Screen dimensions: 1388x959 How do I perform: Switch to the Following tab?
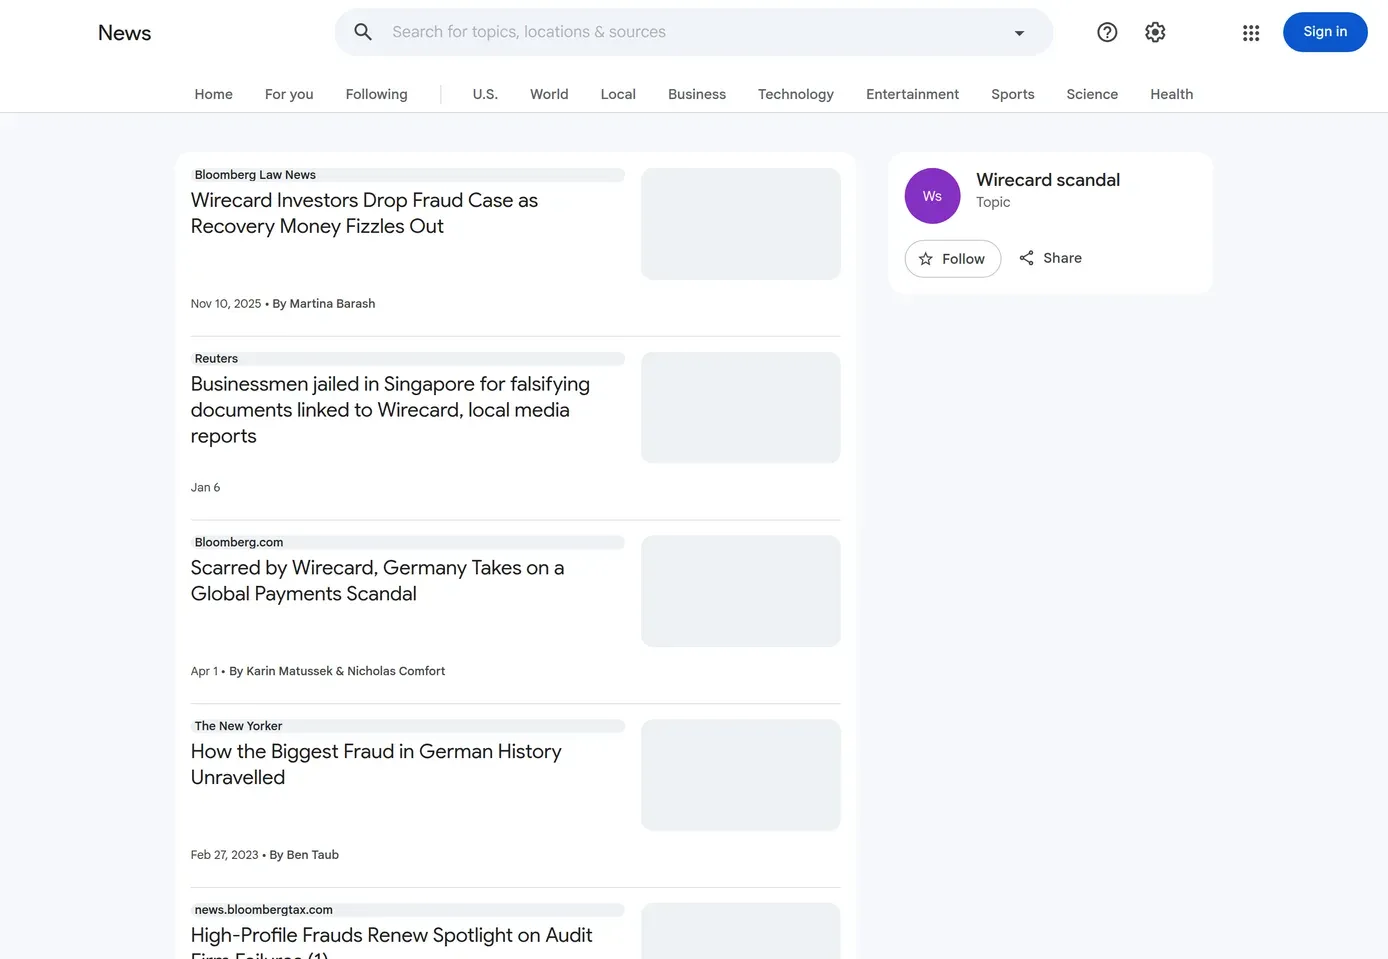[x=376, y=94]
